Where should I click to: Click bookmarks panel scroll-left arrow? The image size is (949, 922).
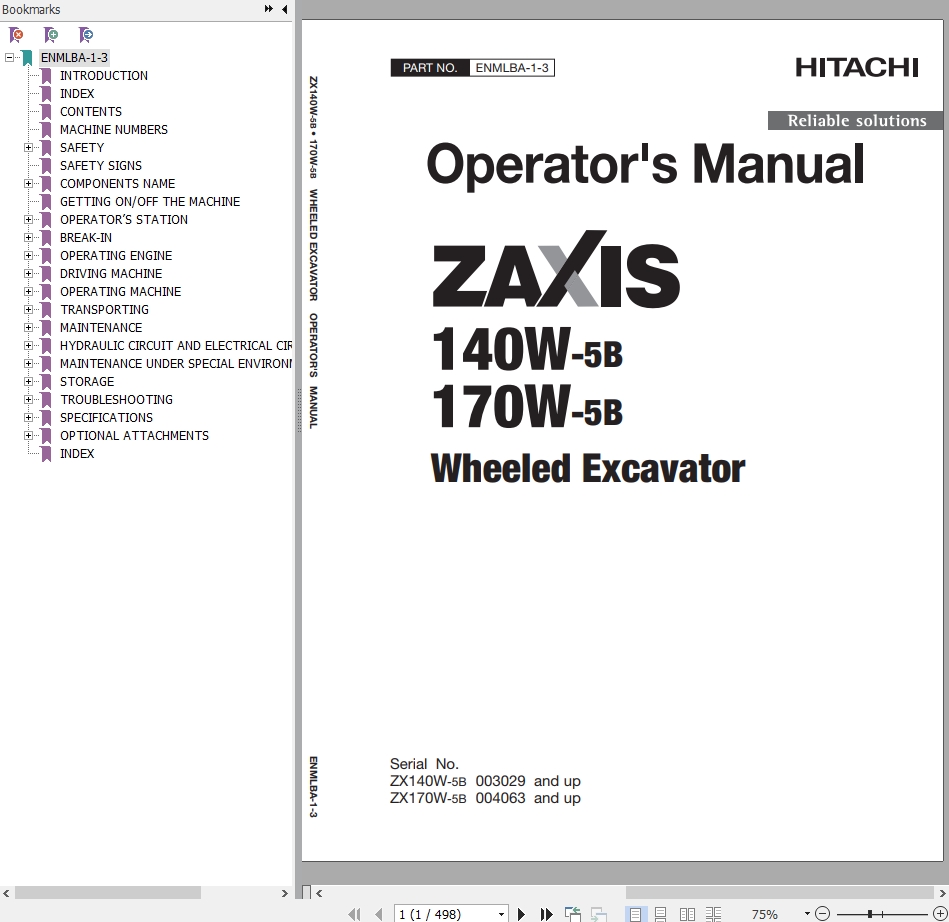coord(6,893)
